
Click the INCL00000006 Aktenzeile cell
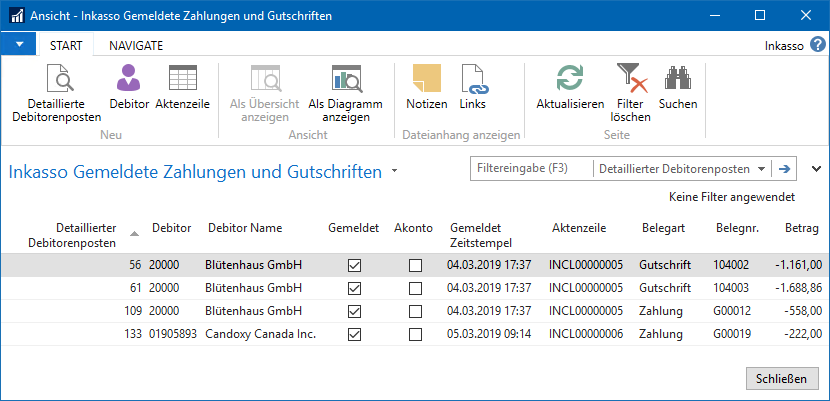586,334
